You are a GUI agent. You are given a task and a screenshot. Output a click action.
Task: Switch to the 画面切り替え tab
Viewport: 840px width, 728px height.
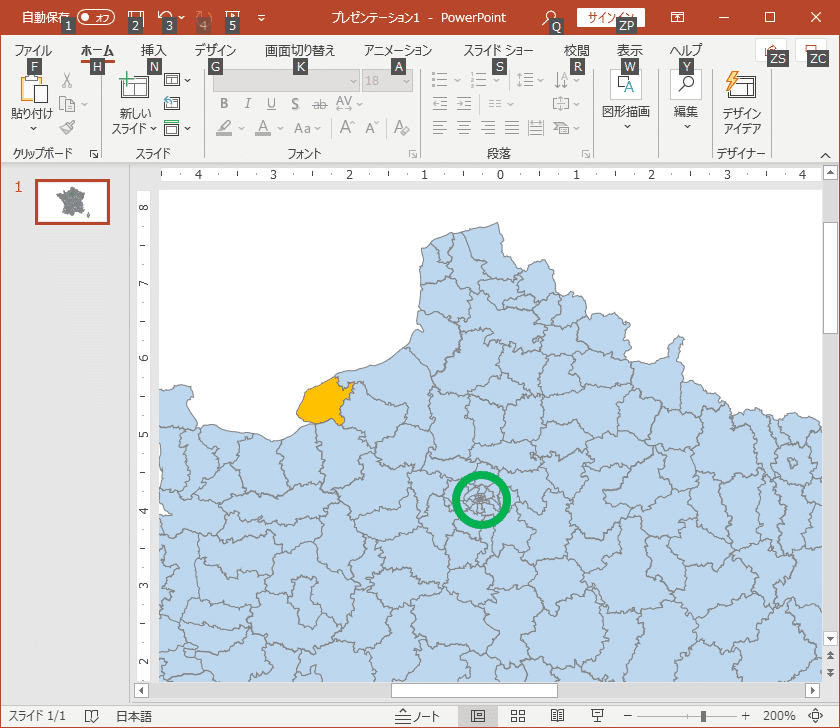[x=300, y=50]
